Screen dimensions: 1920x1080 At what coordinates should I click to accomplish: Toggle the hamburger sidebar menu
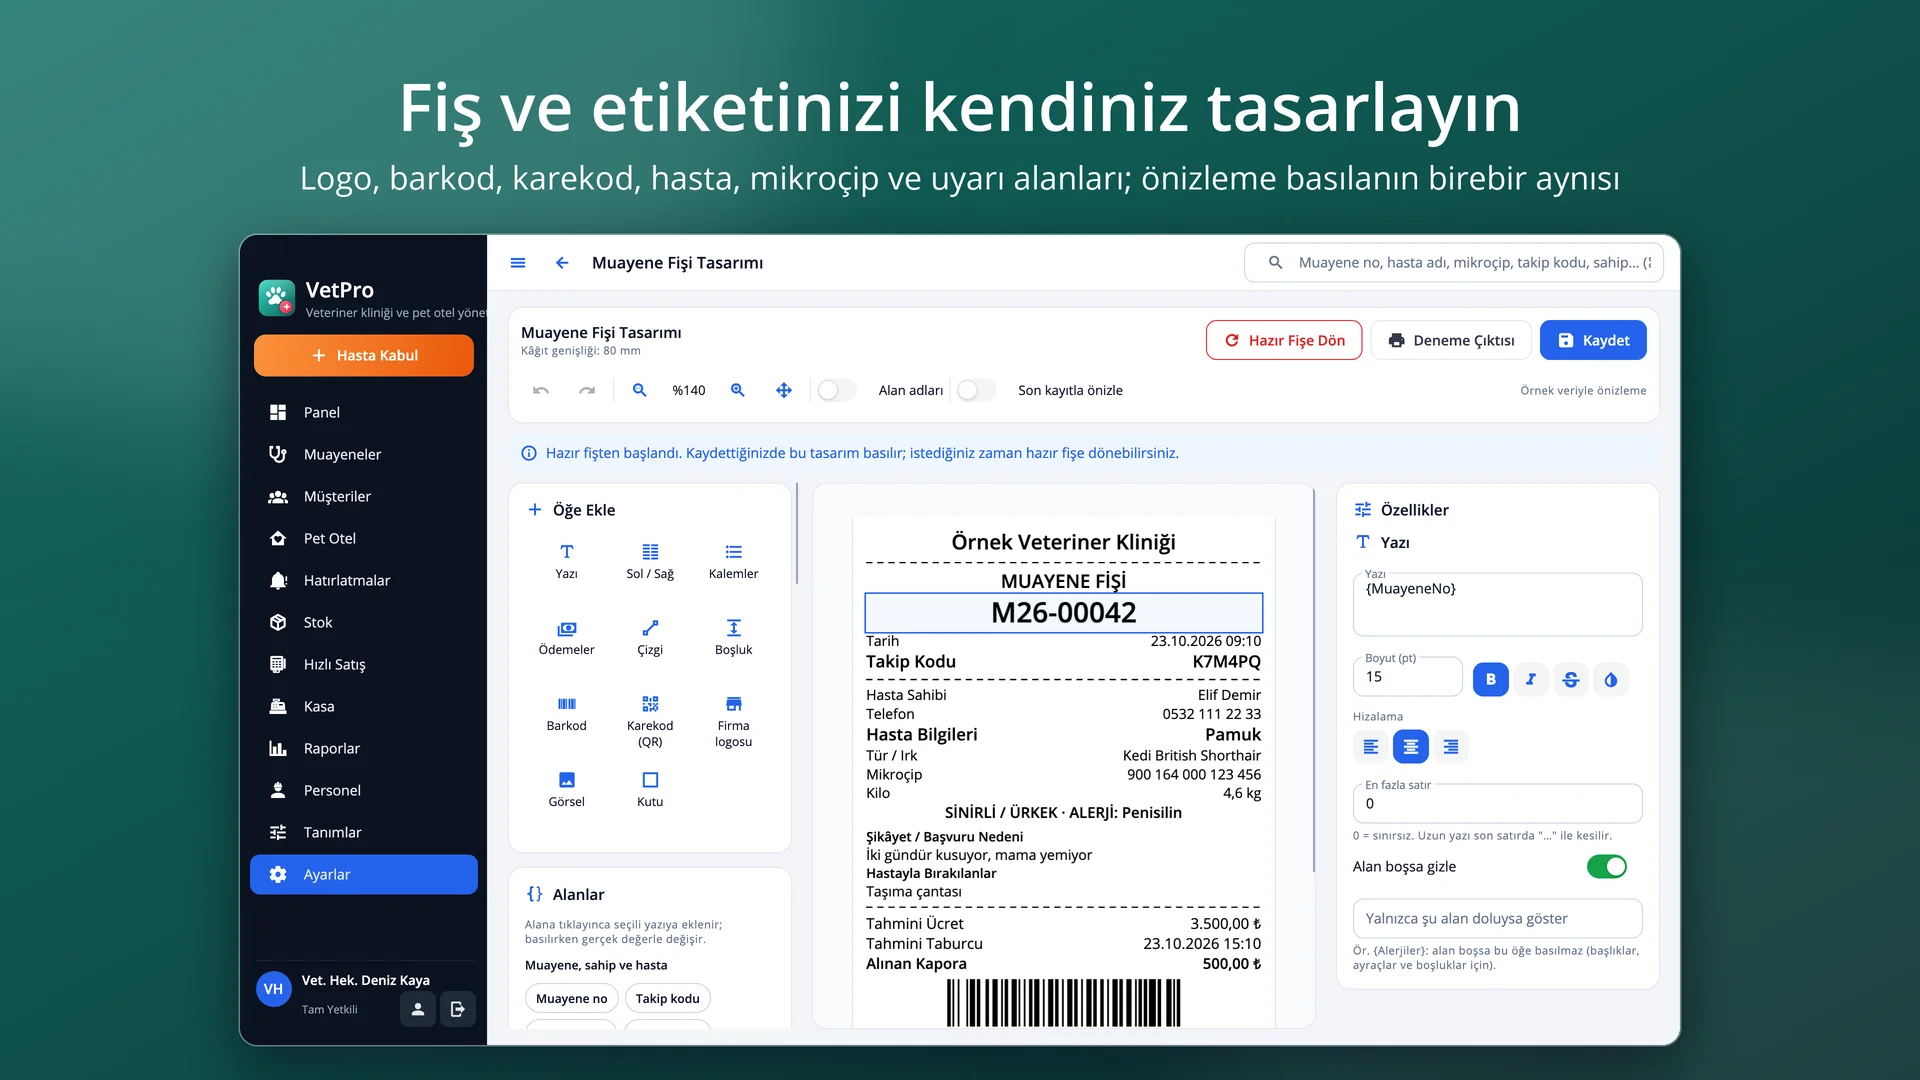(518, 263)
